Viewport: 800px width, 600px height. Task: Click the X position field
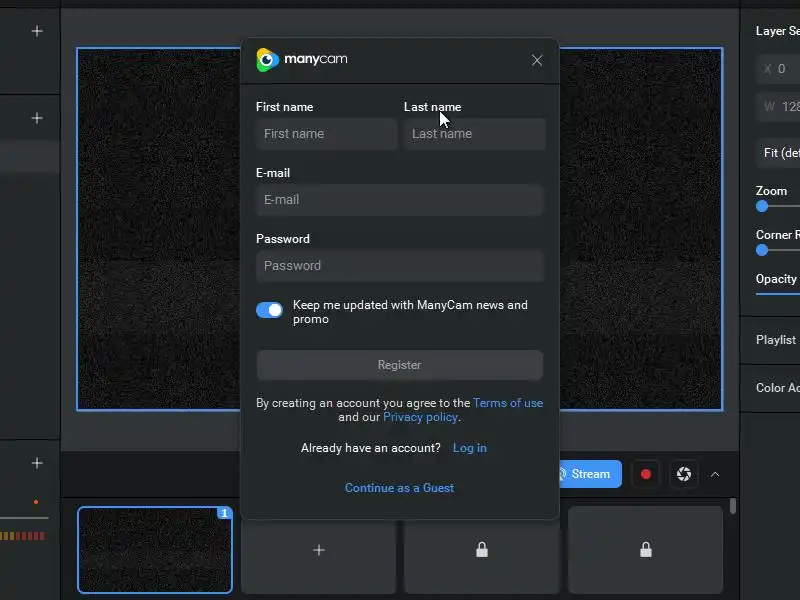[779, 69]
